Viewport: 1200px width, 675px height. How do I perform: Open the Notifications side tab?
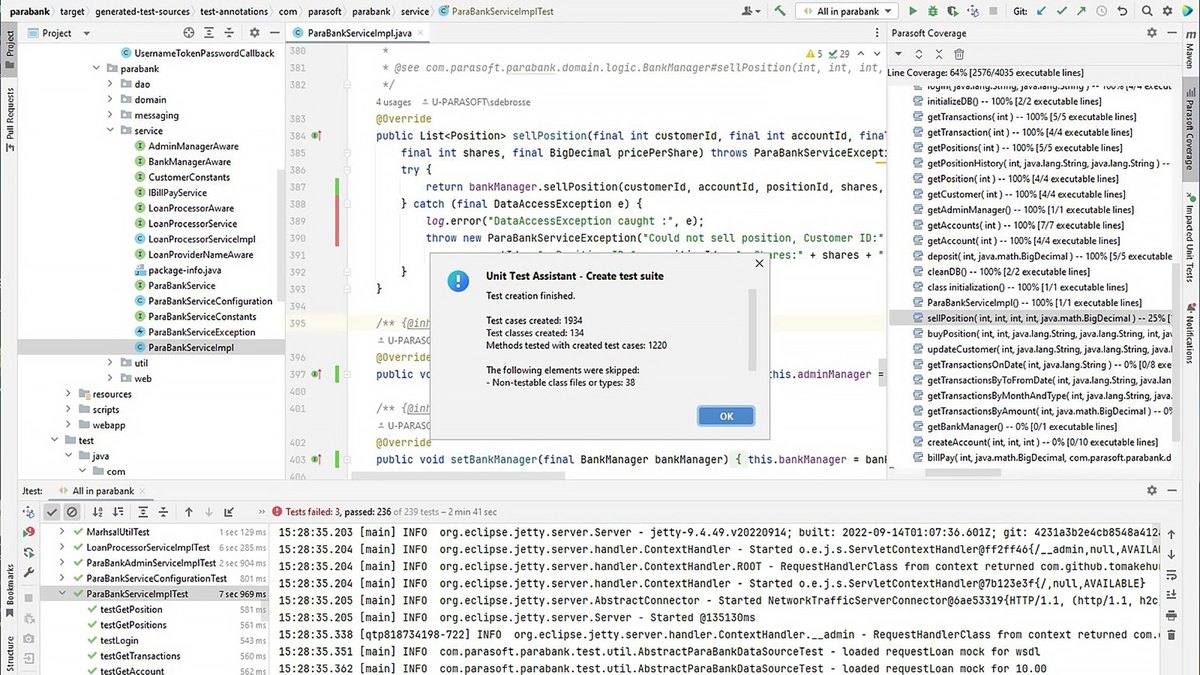[1190, 335]
